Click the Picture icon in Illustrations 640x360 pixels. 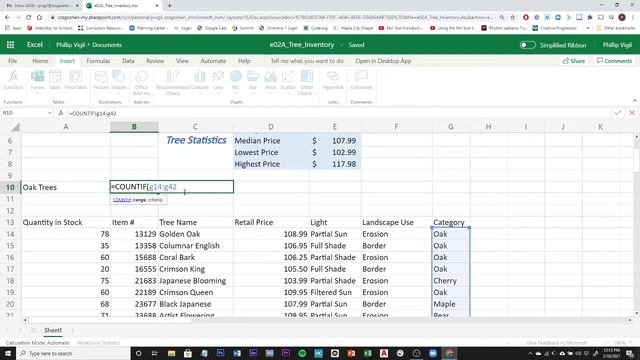(101, 80)
